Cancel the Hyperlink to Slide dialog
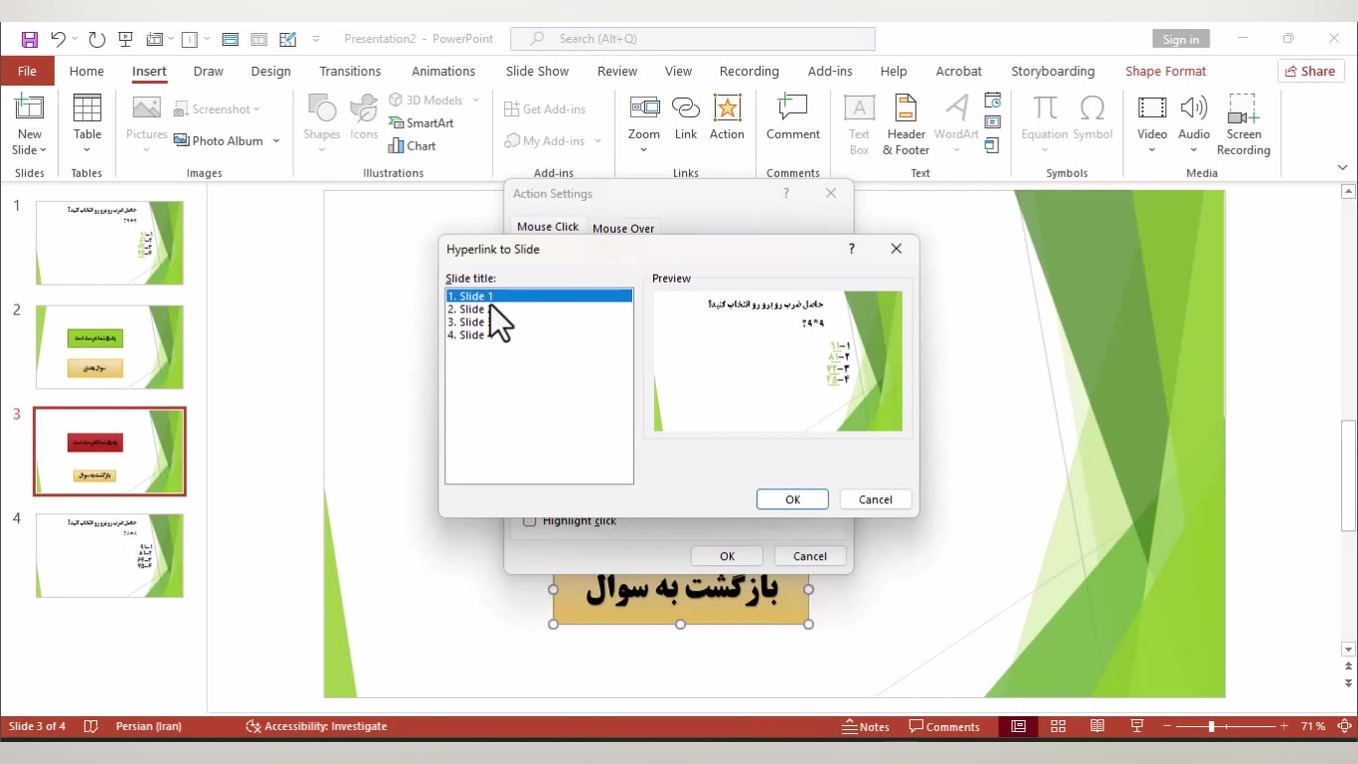Image resolution: width=1358 pixels, height=764 pixels. [875, 500]
